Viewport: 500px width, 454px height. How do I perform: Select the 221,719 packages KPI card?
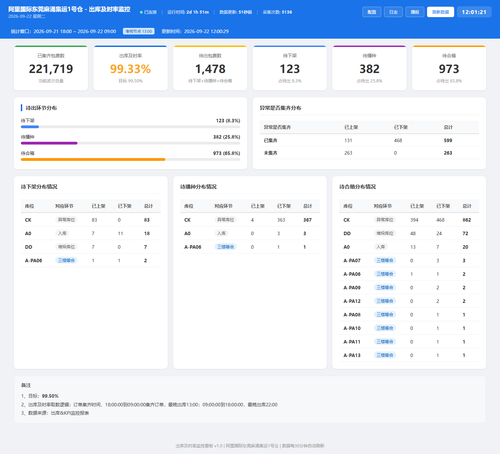point(51,68)
